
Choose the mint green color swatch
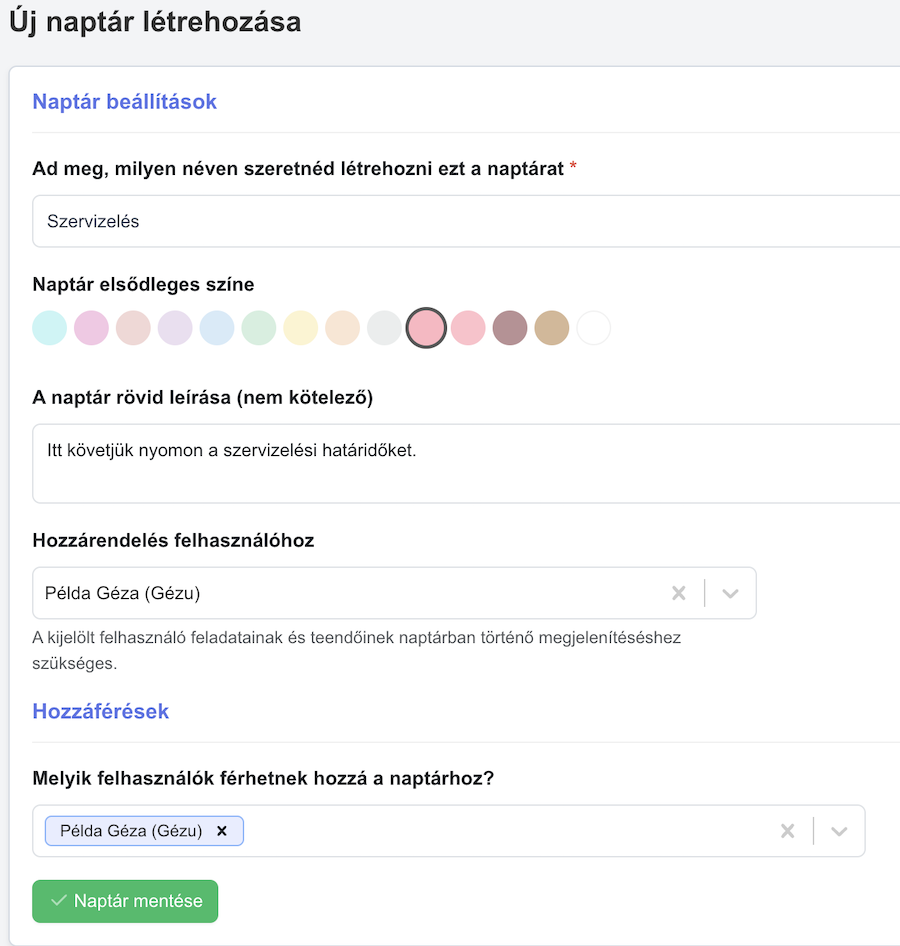(259, 328)
